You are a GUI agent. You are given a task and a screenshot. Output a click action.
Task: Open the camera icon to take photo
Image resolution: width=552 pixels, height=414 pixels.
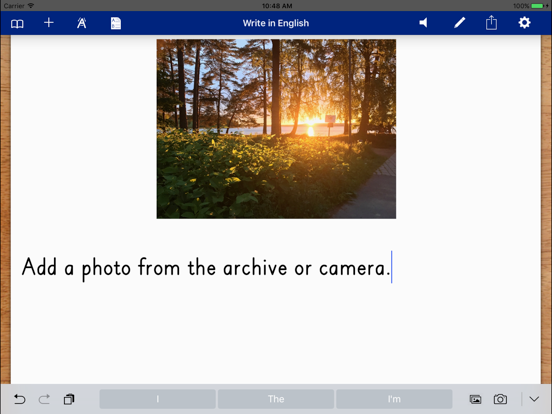click(500, 399)
